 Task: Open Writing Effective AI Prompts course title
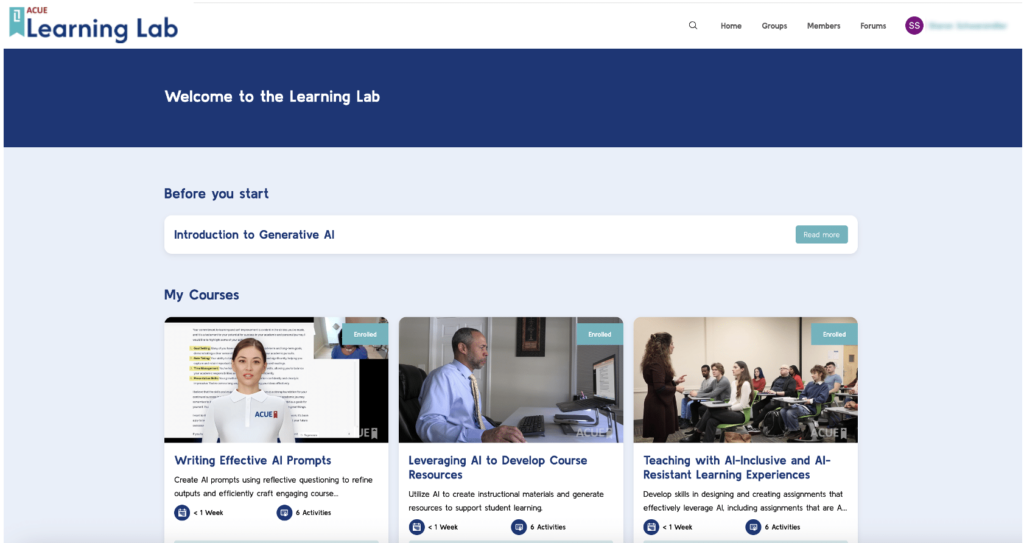click(x=252, y=461)
